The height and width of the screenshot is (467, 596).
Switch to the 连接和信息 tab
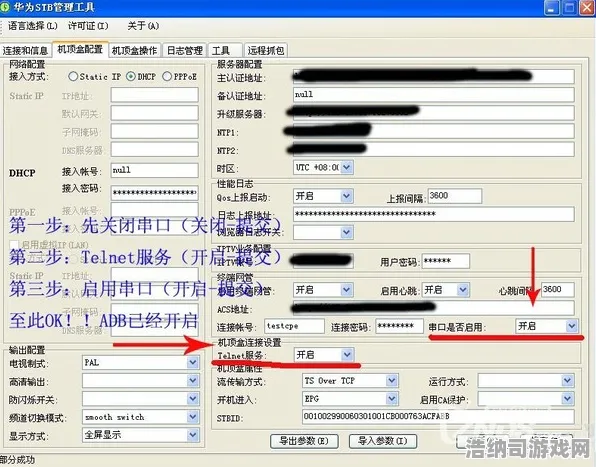25,51
